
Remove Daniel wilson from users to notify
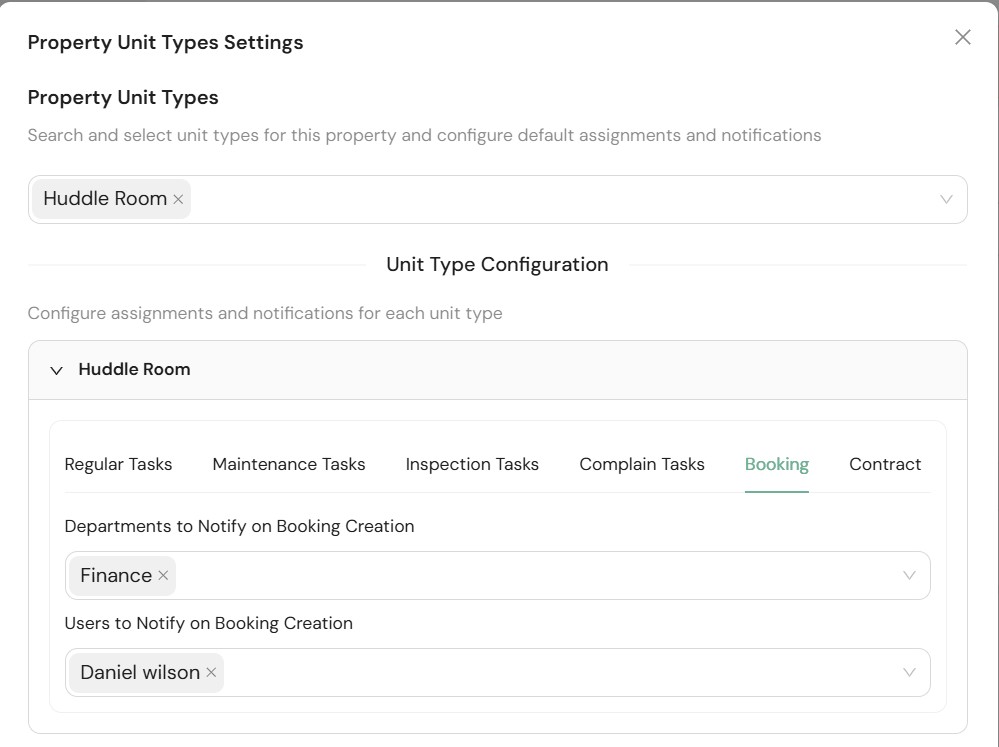point(211,673)
